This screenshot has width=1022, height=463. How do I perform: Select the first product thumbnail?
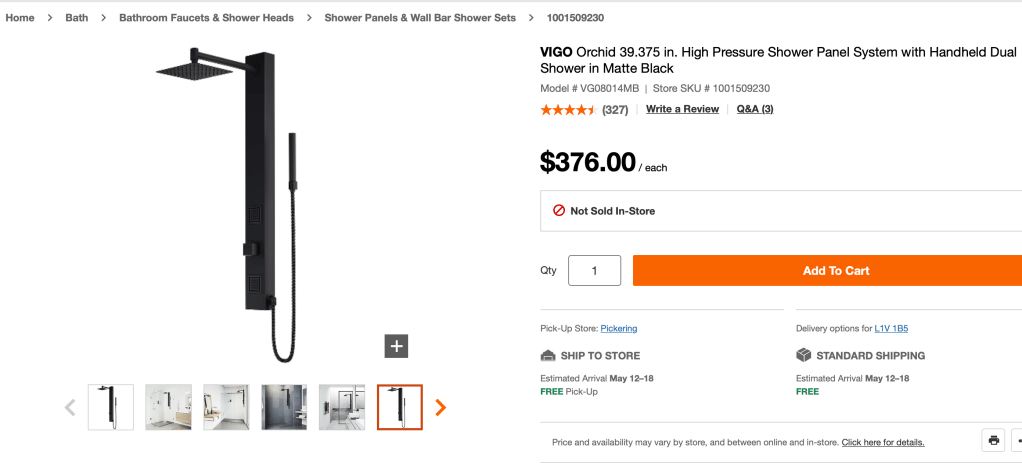(110, 407)
